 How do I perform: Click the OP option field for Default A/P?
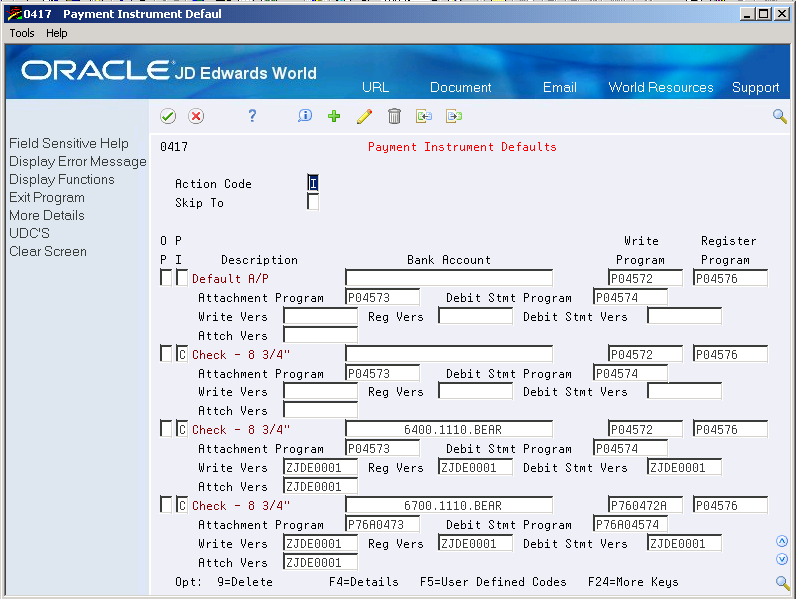165,278
